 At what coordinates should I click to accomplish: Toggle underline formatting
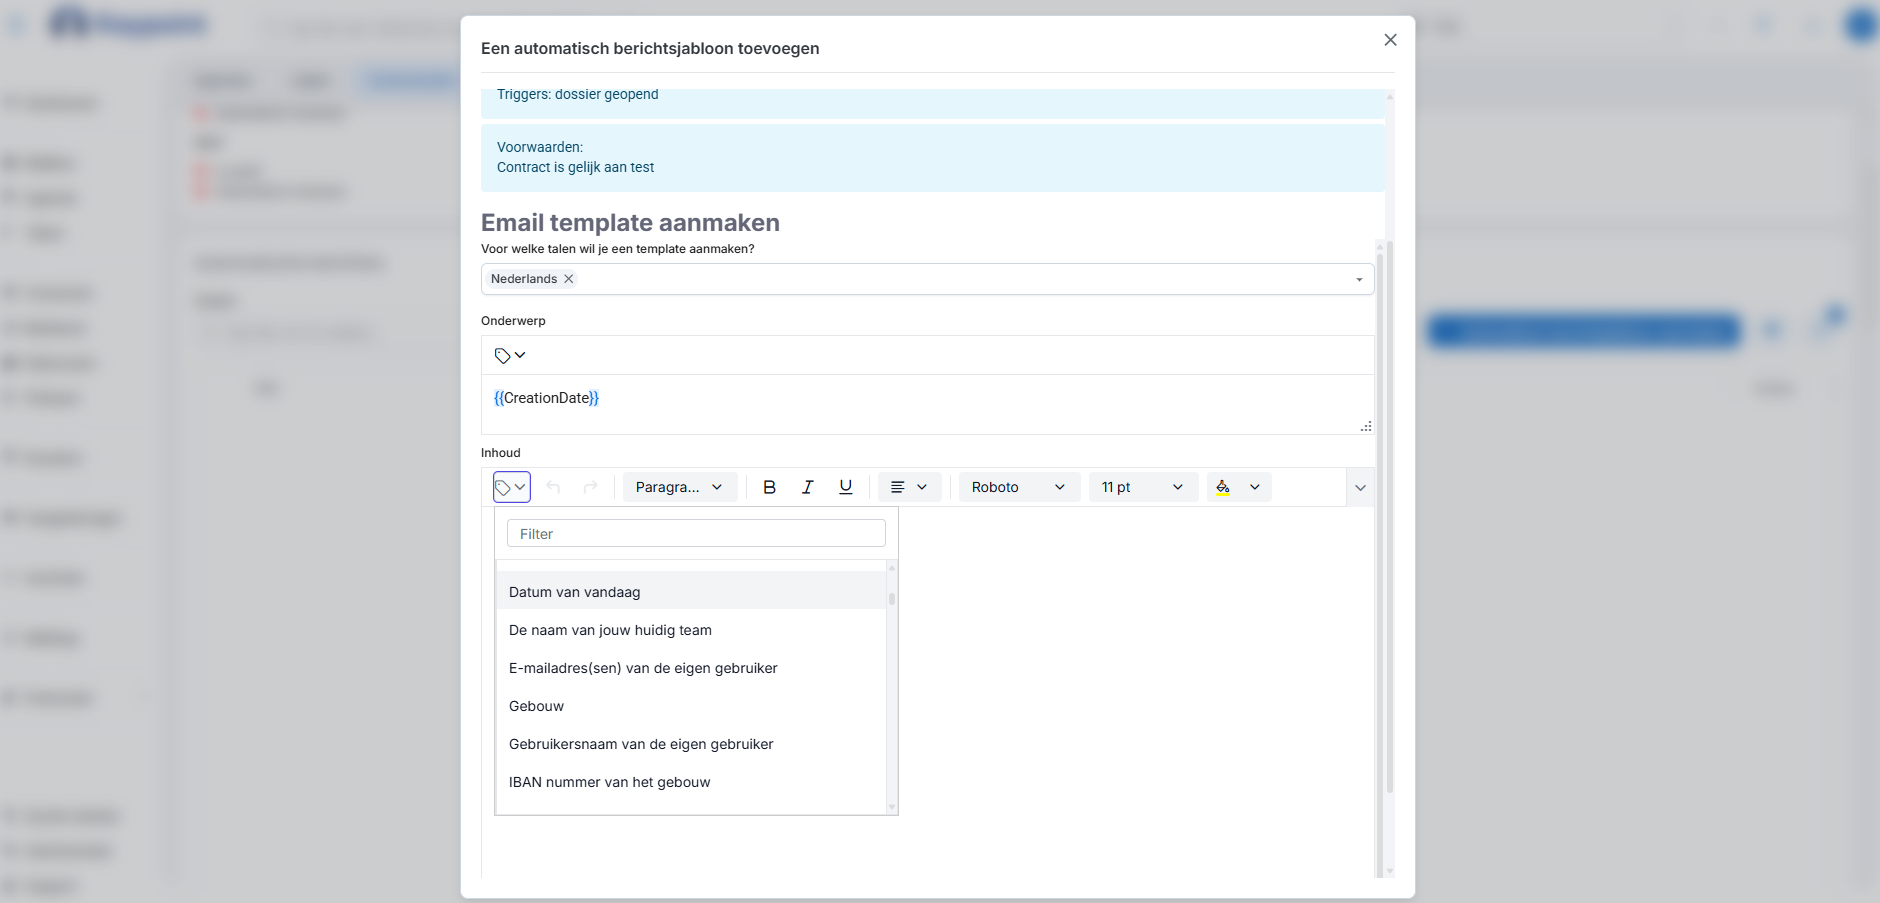coord(846,487)
